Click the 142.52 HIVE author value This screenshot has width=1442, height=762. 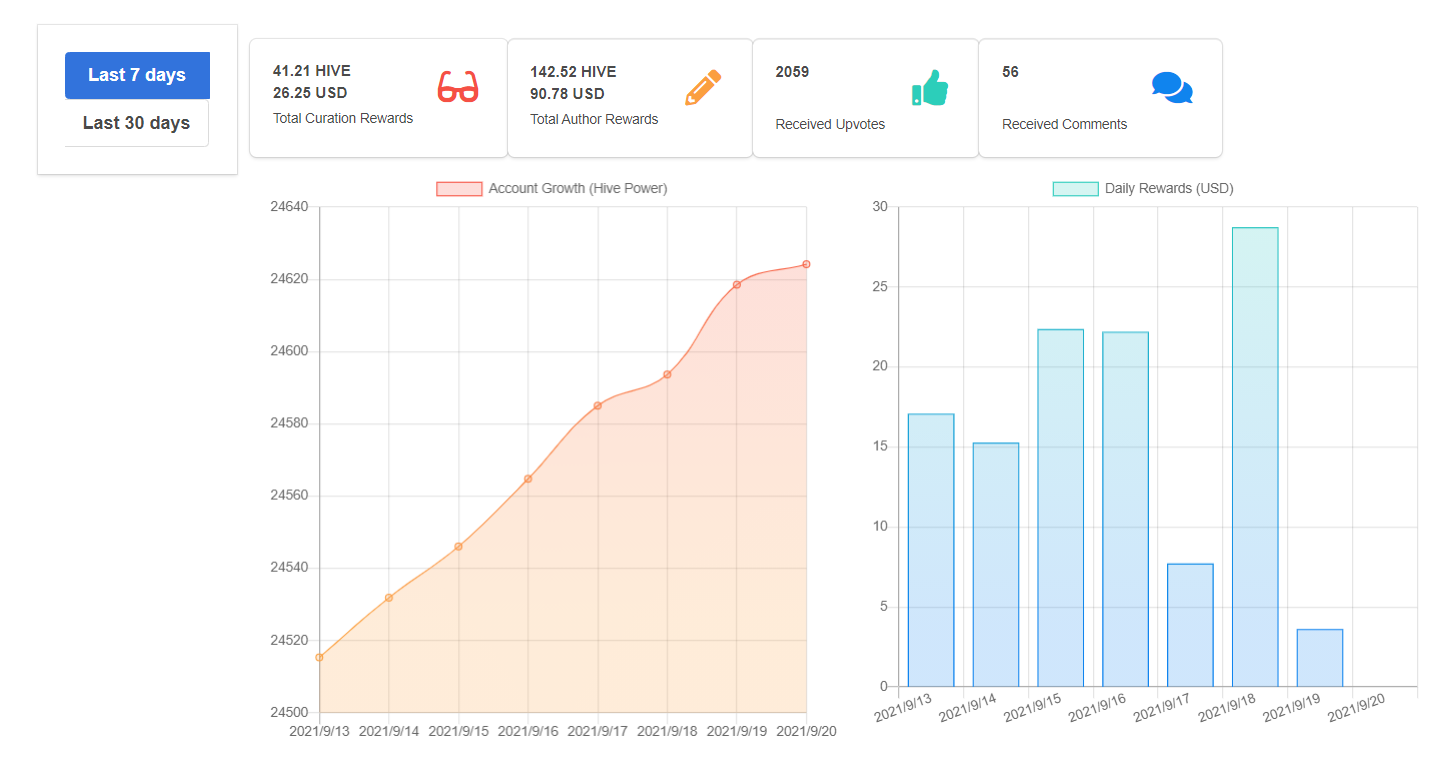point(573,72)
